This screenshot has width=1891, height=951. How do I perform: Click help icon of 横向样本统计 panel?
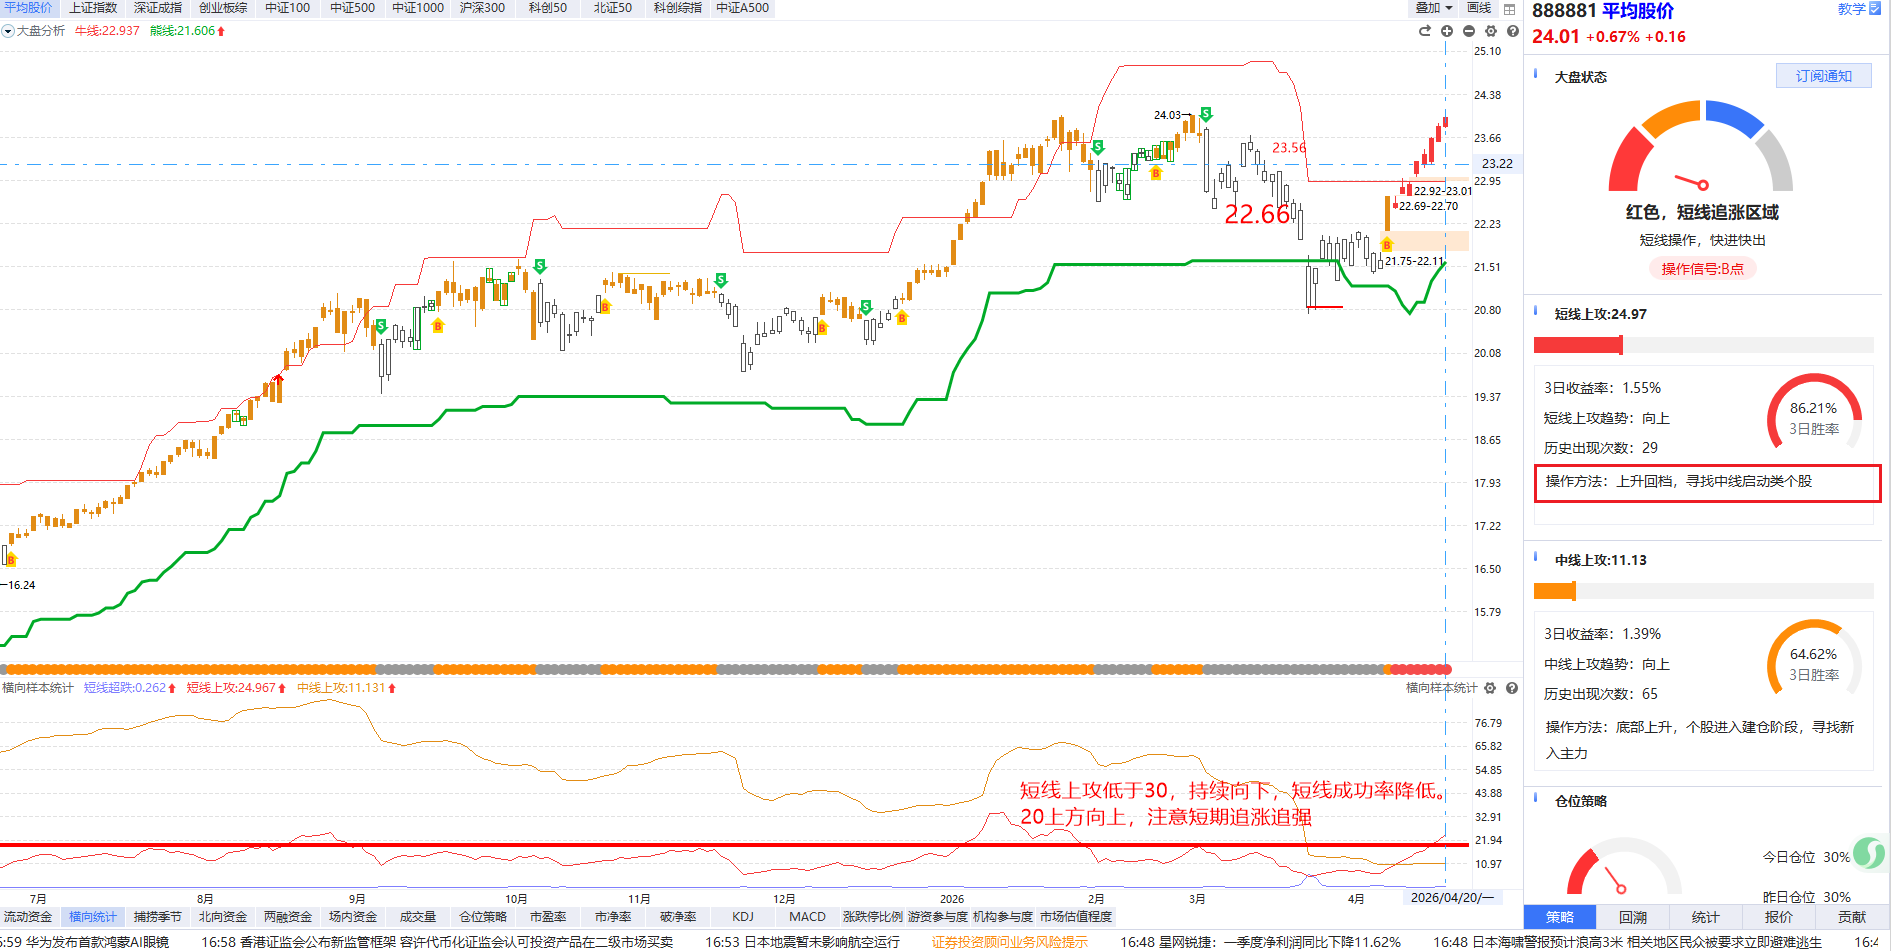point(1512,688)
